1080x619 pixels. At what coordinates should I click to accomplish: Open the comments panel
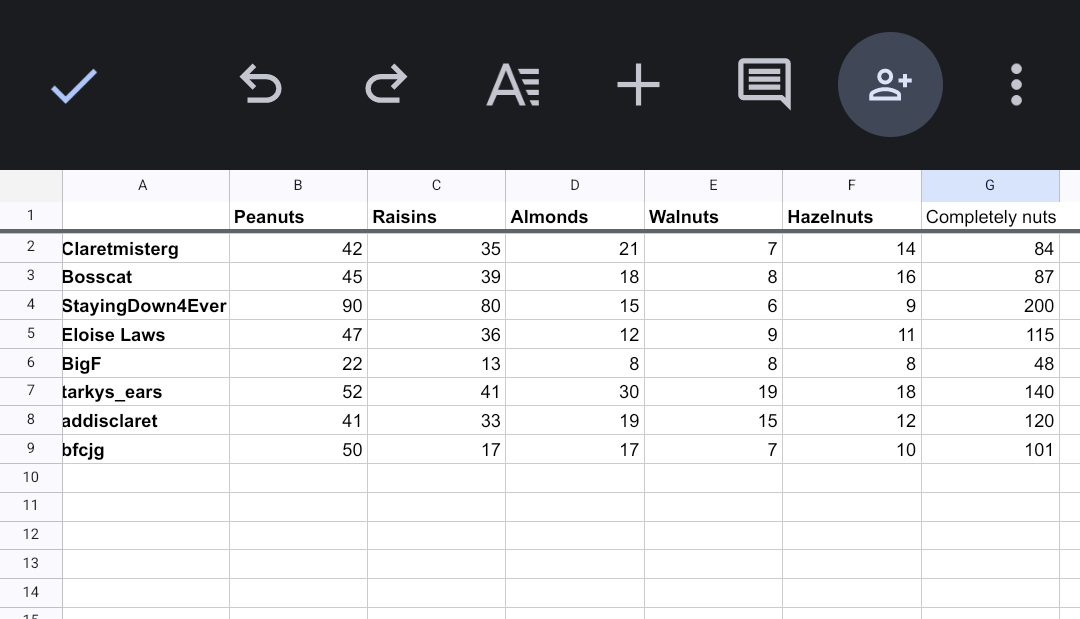point(764,84)
